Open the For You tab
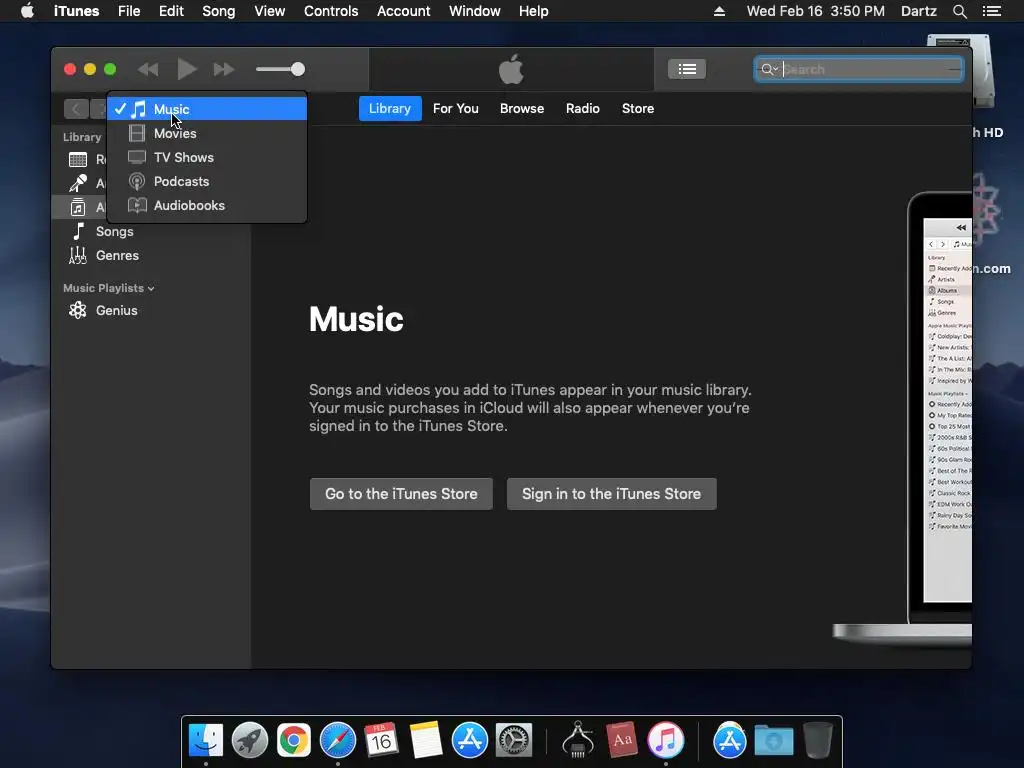 [x=456, y=108]
